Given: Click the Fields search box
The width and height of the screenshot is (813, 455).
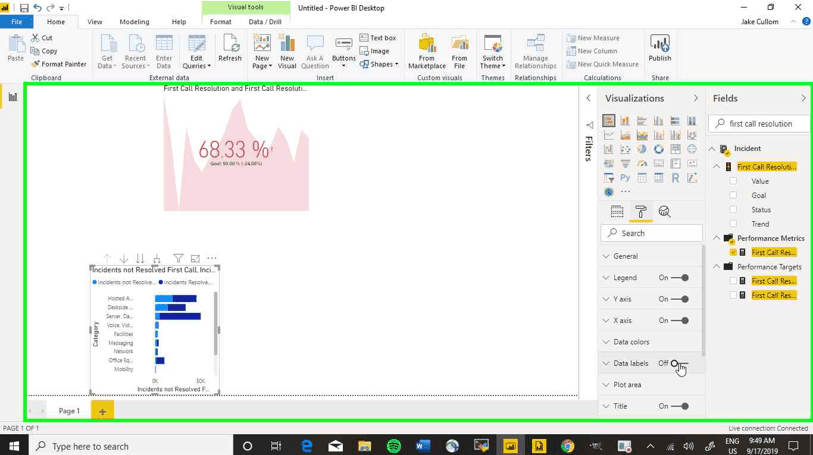Looking at the screenshot, I should coord(760,124).
